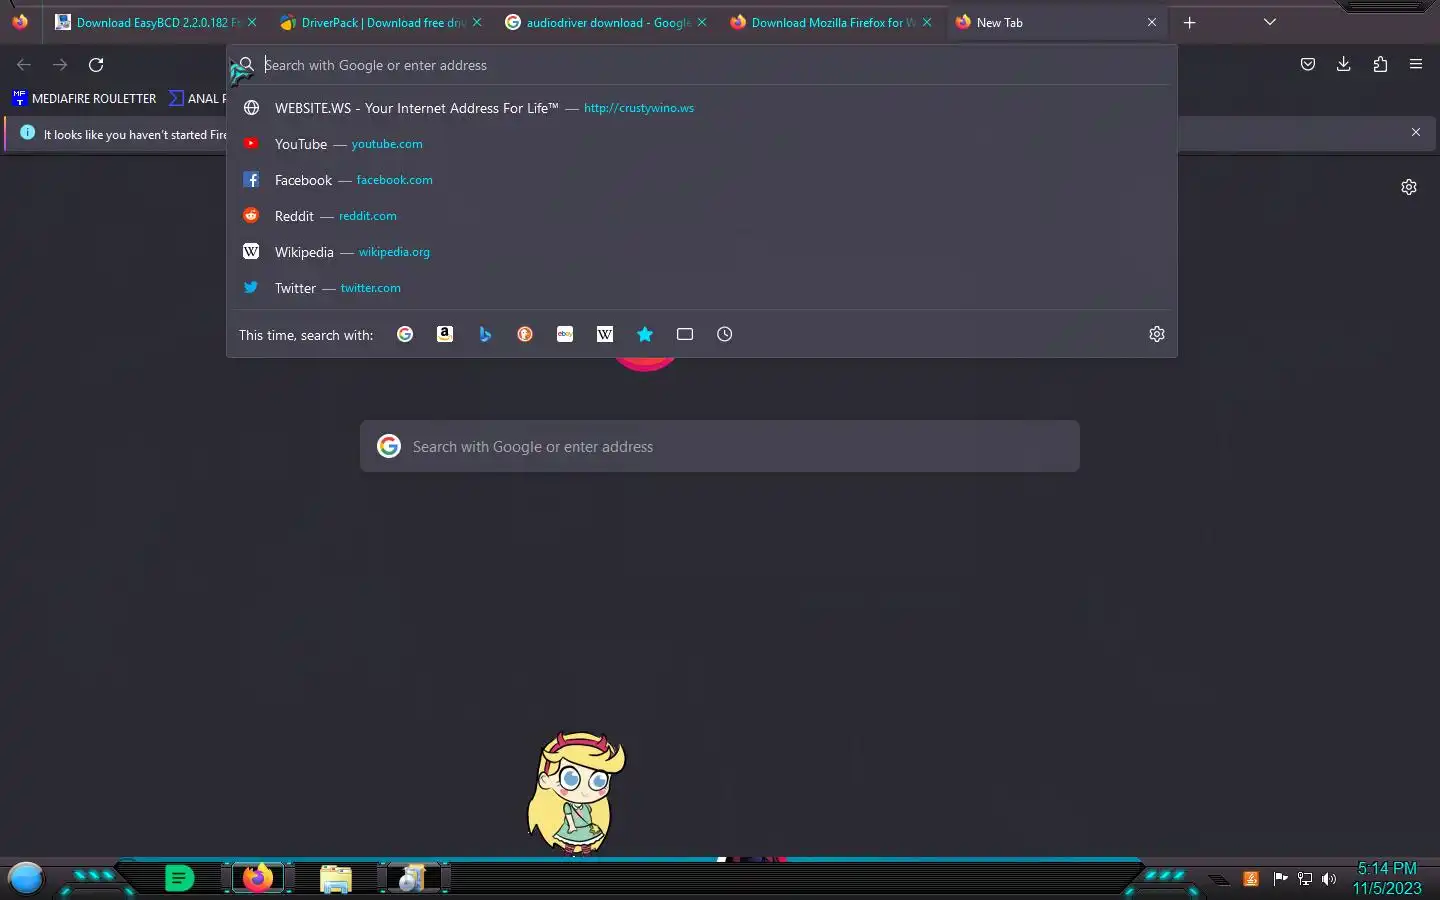Open the Firefox application hamburger menu
The image size is (1440, 900).
pyautogui.click(x=1416, y=64)
